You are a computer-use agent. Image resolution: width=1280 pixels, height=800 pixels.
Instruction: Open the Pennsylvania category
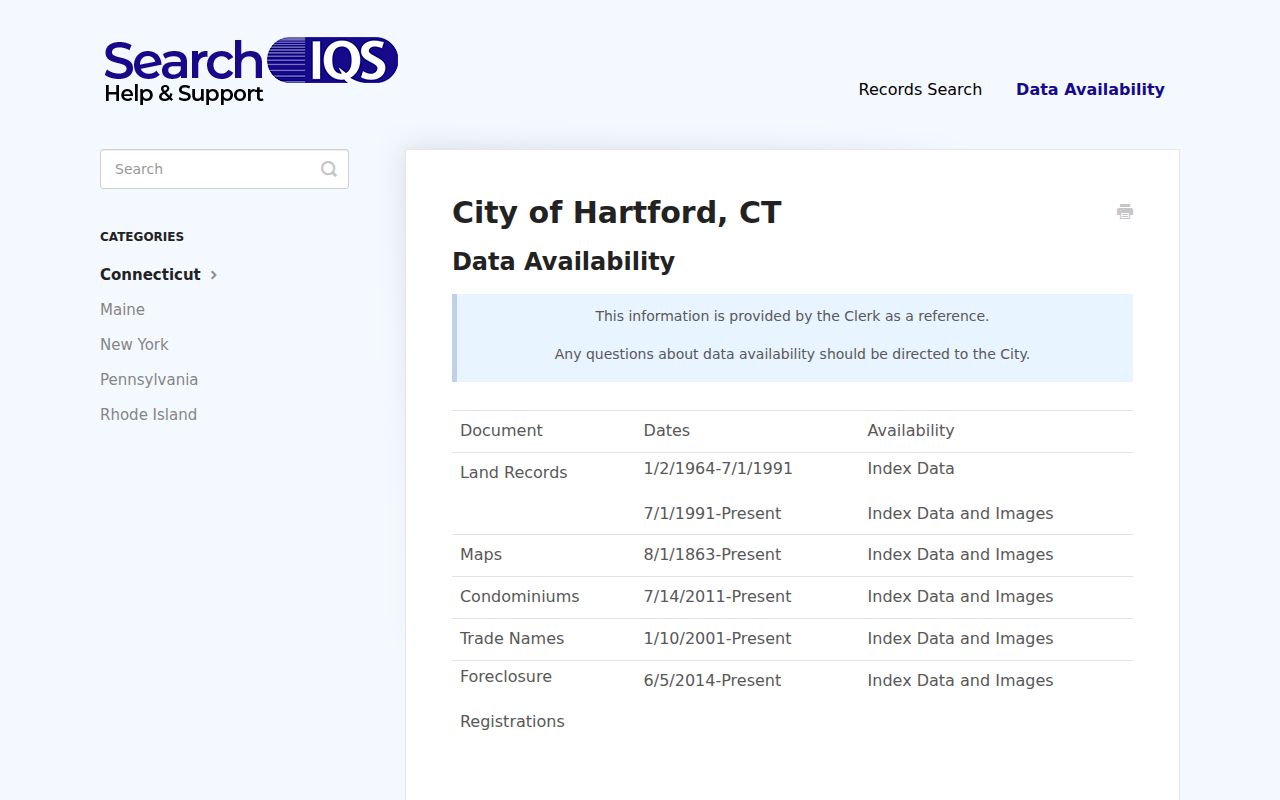[149, 379]
